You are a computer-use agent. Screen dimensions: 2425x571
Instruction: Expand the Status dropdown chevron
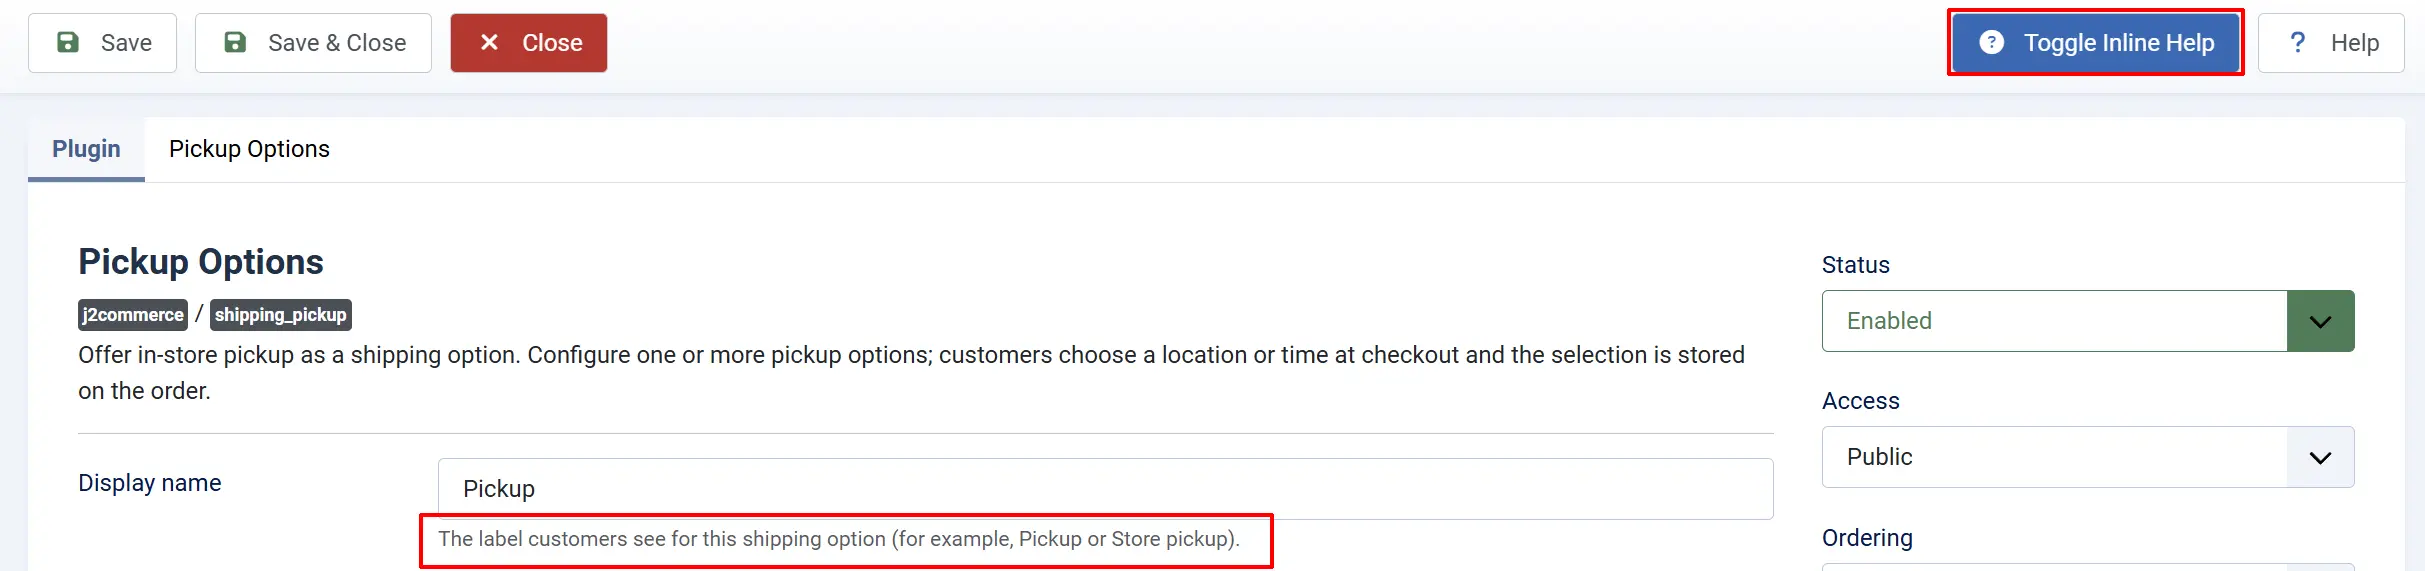(x=2320, y=321)
